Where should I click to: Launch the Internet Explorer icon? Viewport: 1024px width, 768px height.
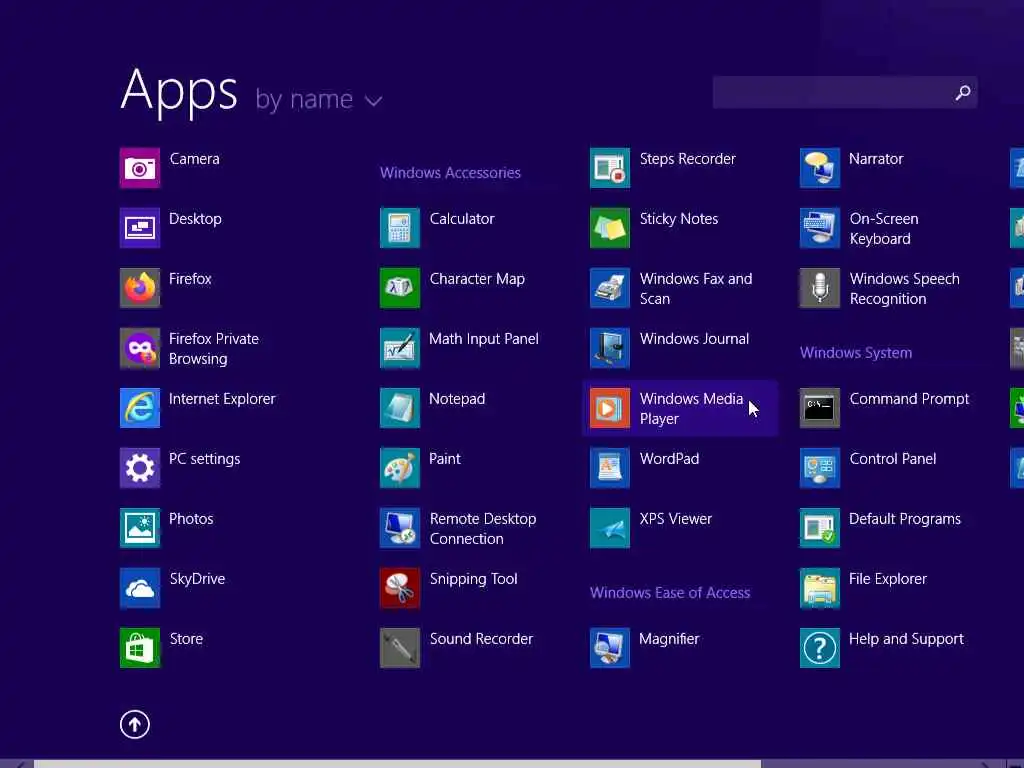pos(140,408)
